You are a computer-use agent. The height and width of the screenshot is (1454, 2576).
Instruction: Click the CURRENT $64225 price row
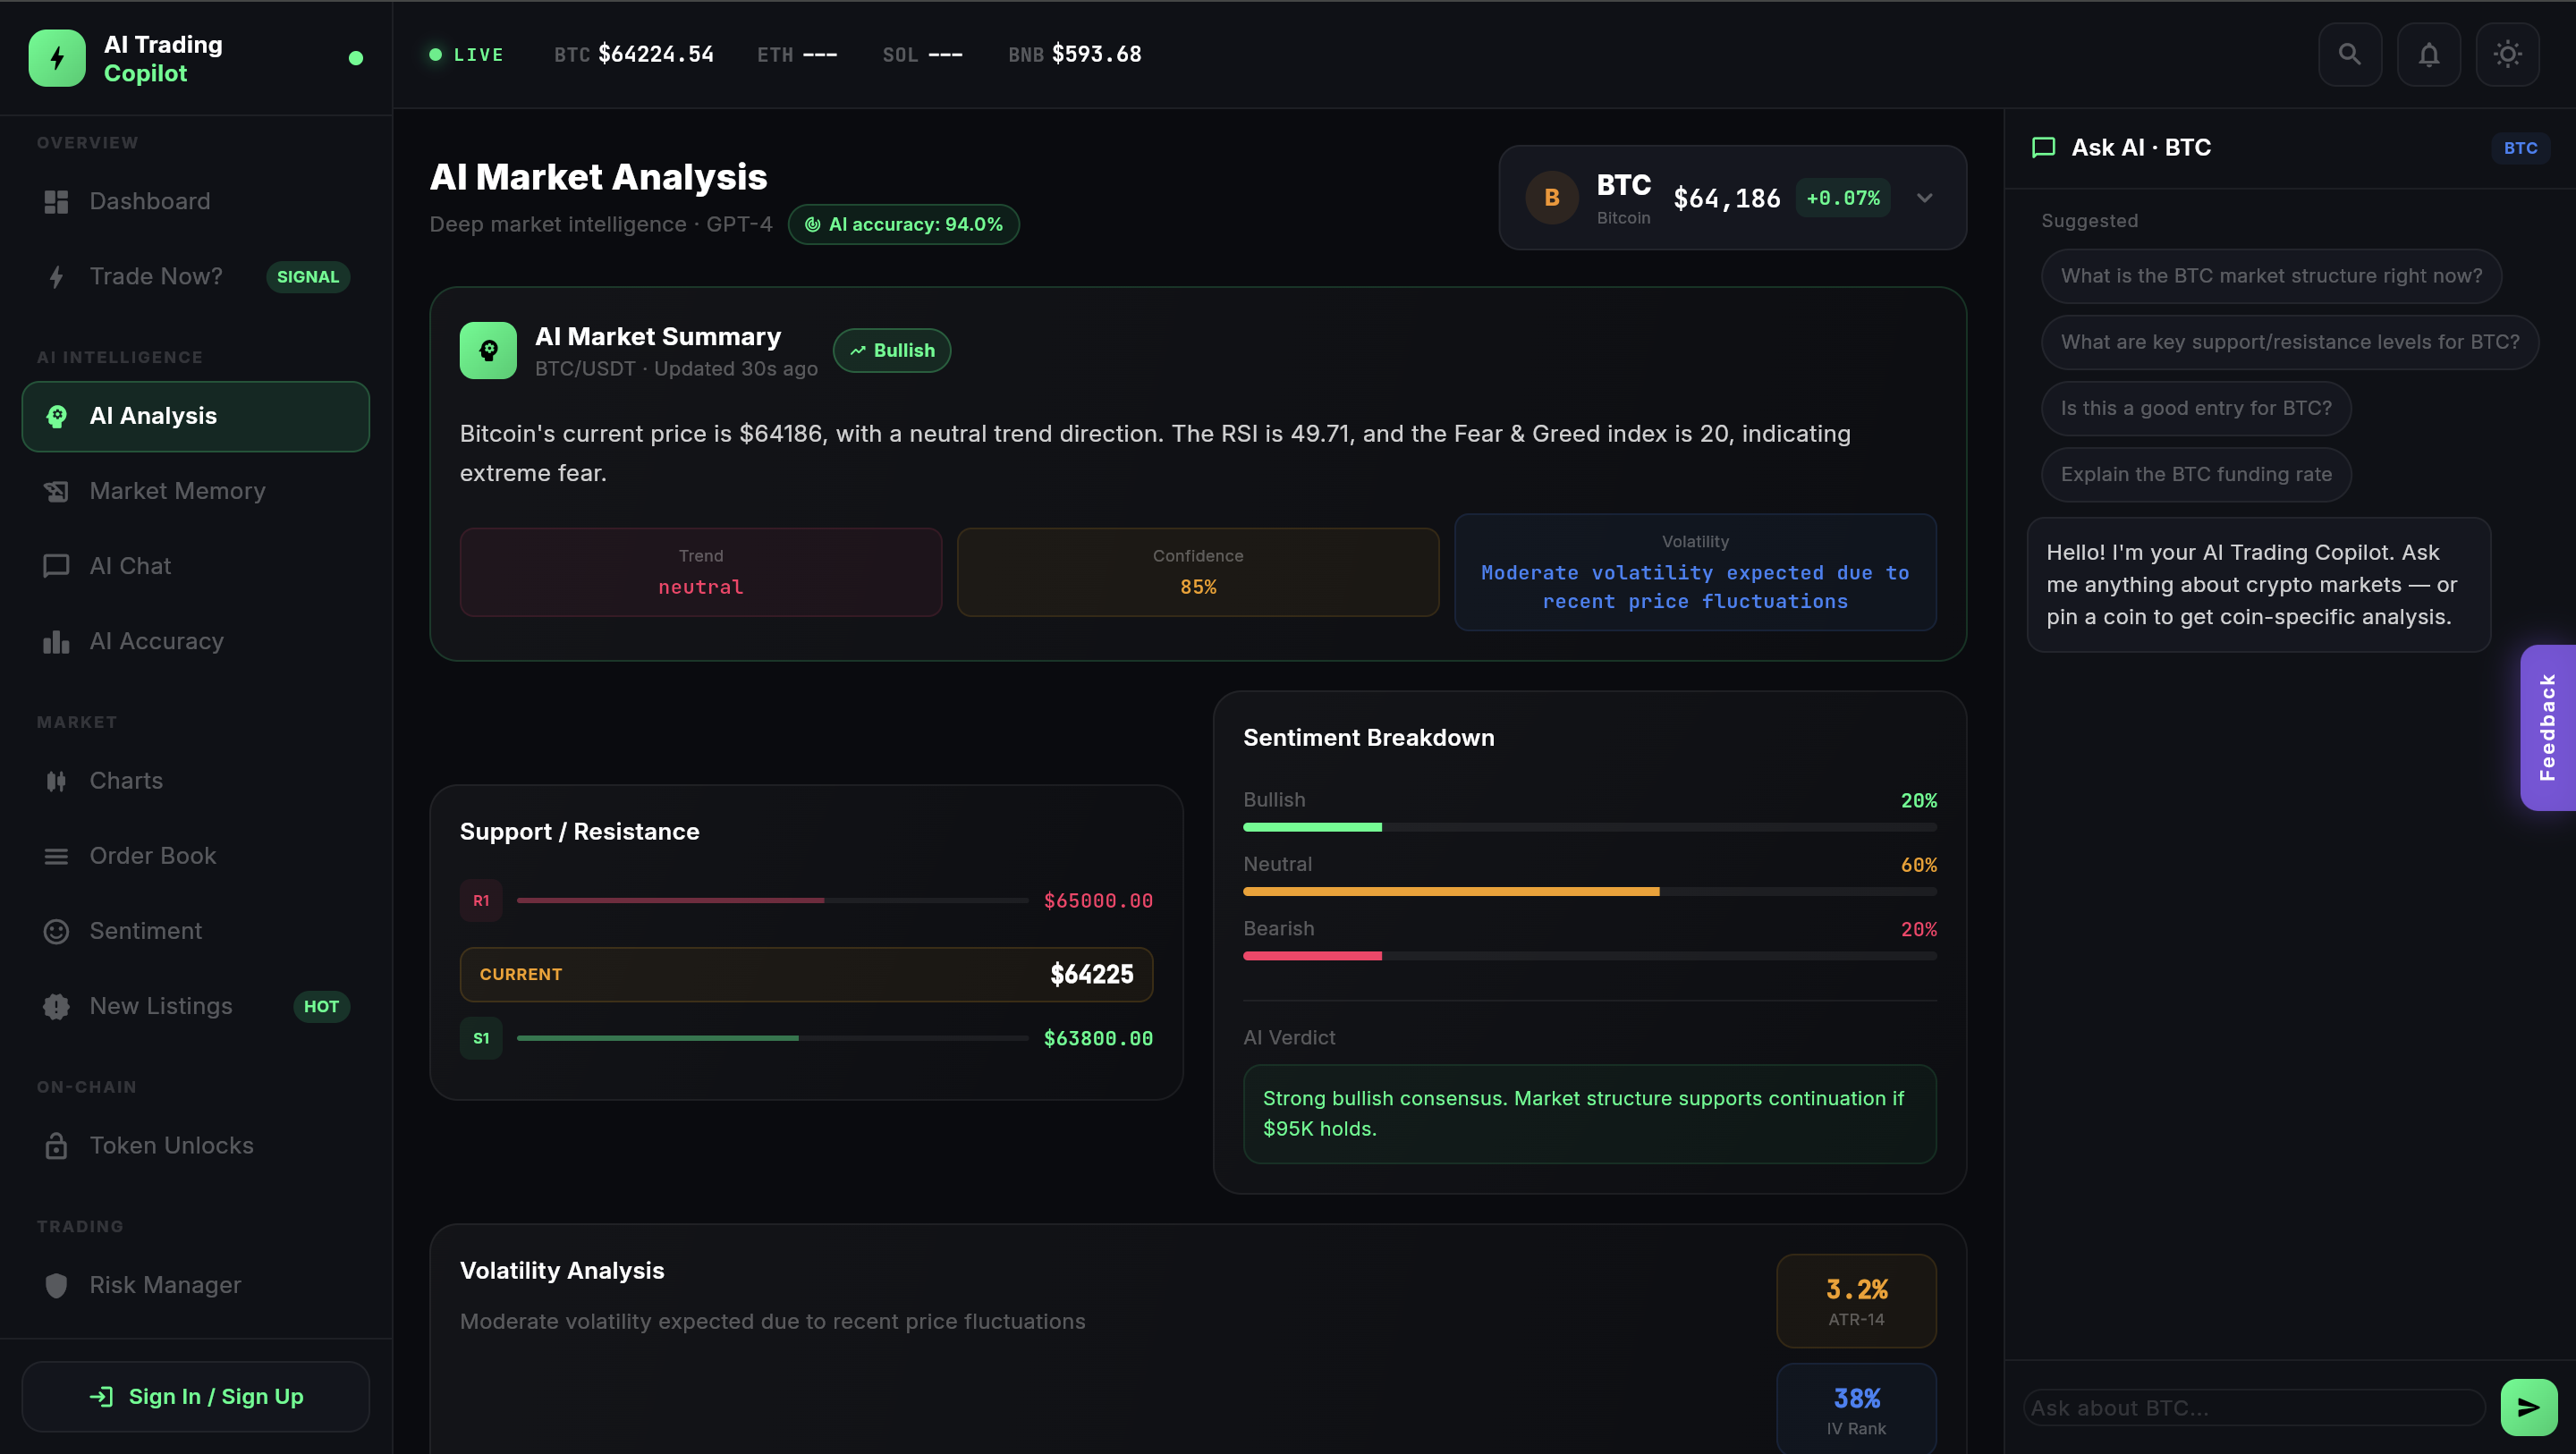click(x=806, y=974)
